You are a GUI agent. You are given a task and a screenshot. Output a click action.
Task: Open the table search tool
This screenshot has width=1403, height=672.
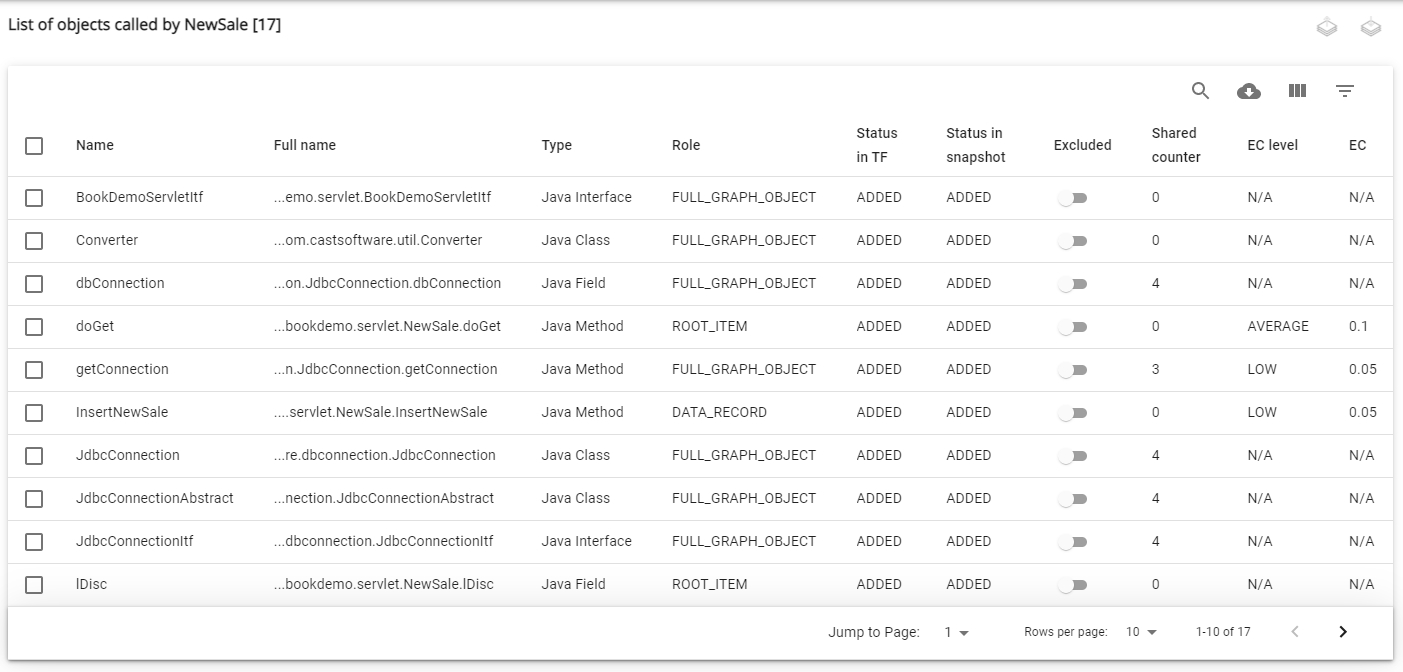(x=1200, y=91)
